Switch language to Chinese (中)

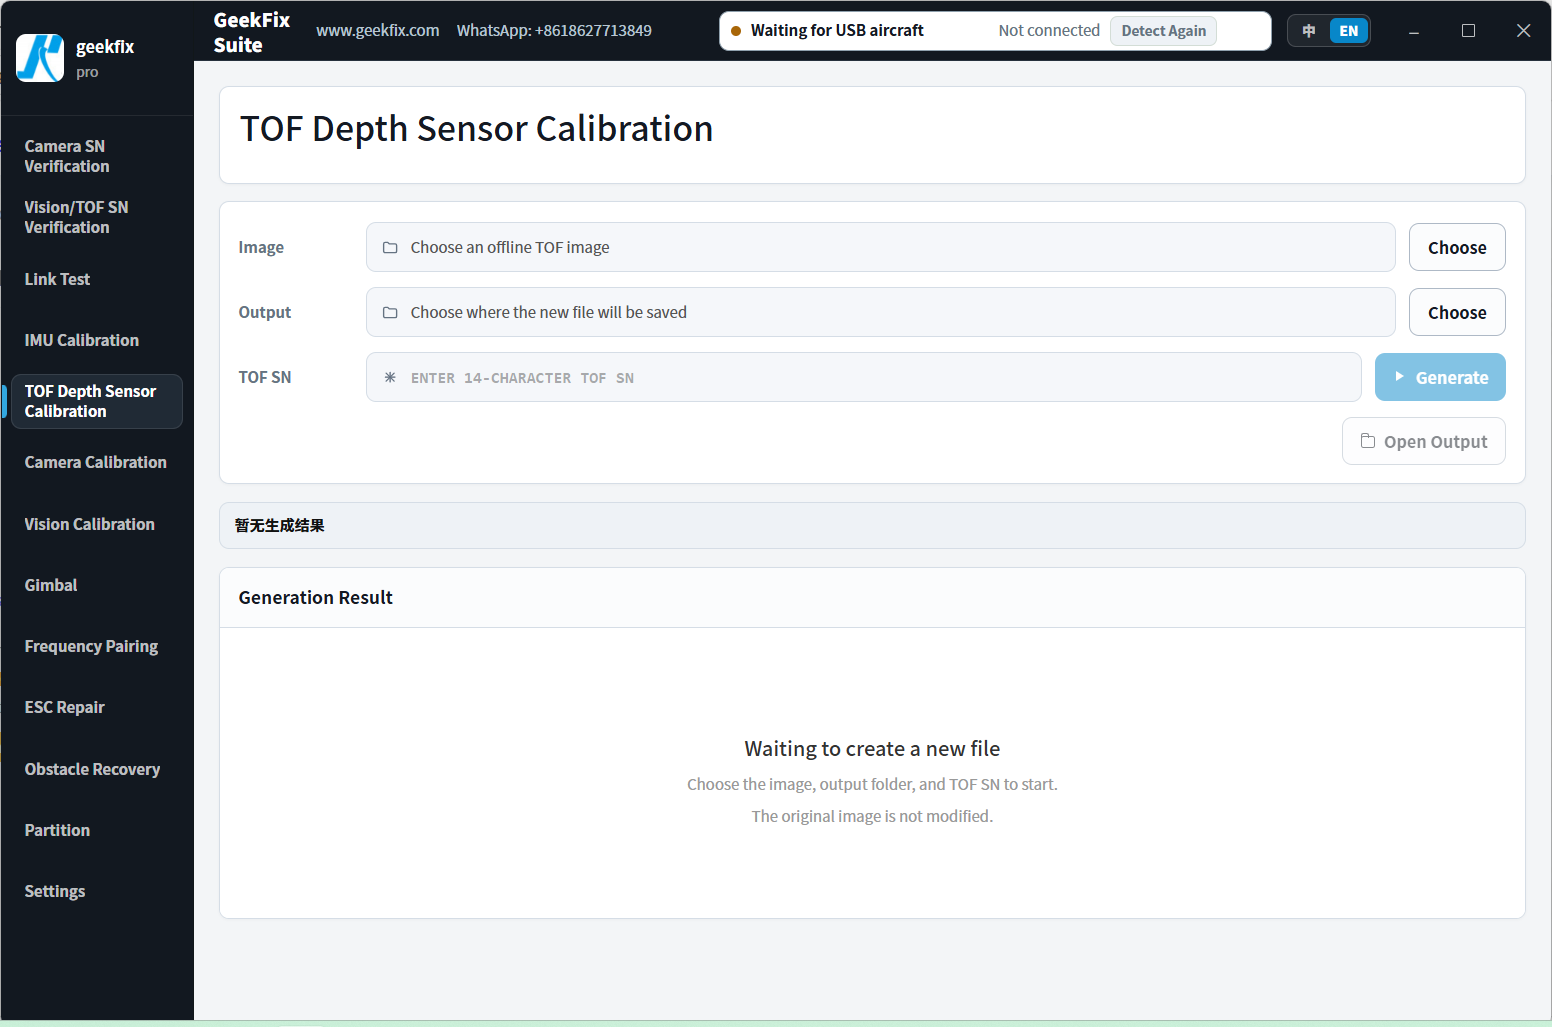(x=1309, y=31)
